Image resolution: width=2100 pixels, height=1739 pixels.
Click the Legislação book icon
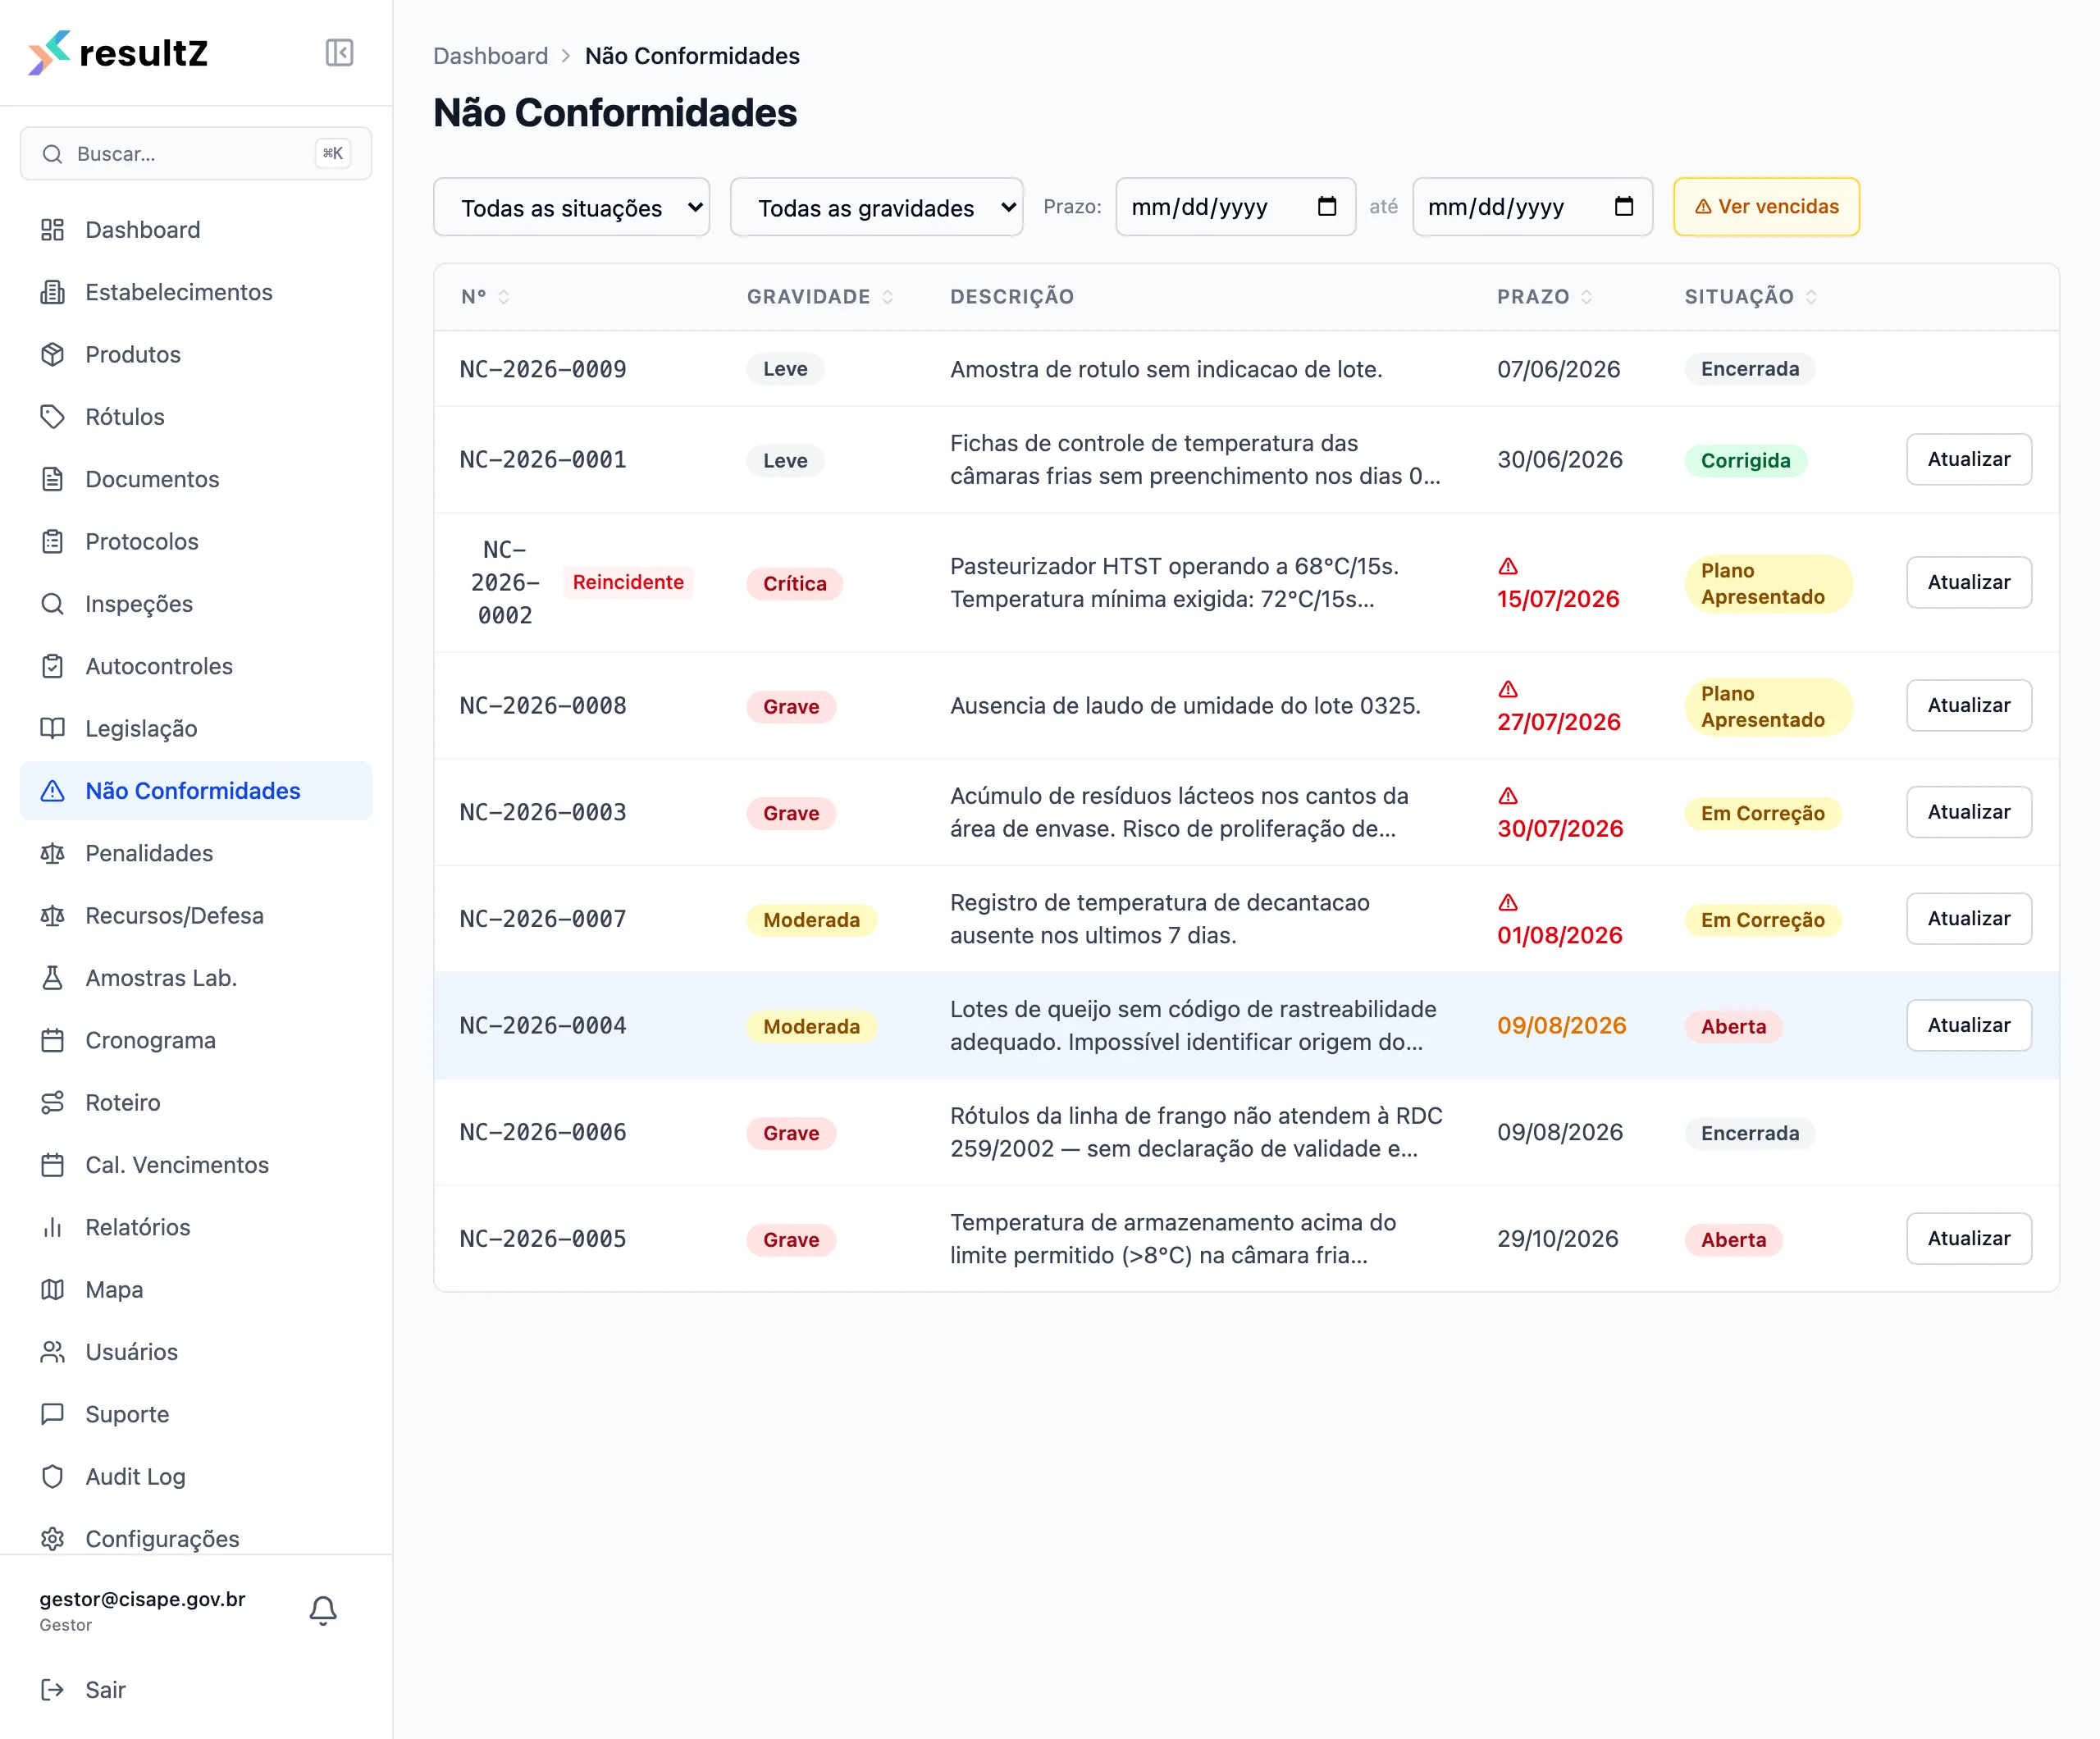[x=52, y=728]
